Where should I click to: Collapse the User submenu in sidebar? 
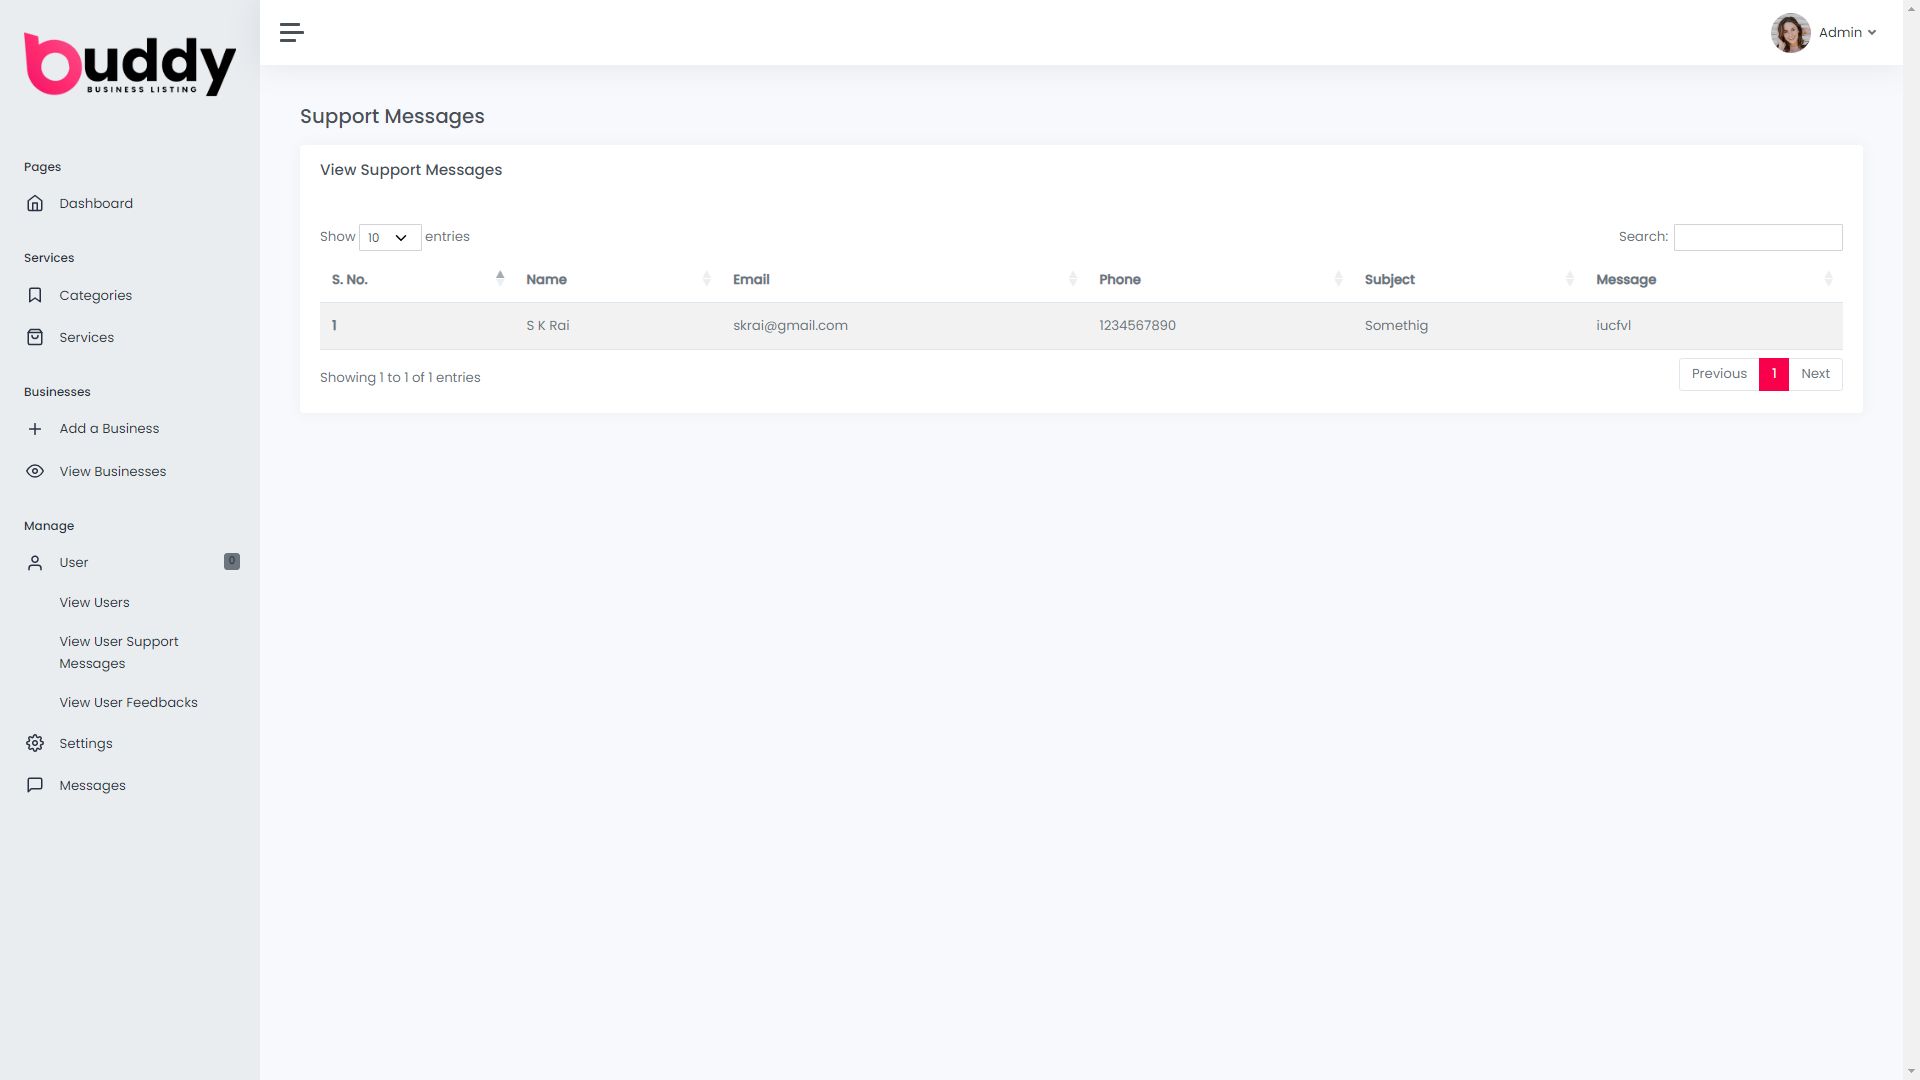74,563
